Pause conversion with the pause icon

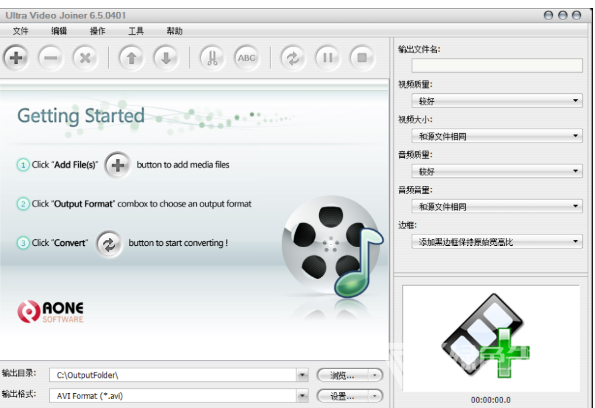[327, 58]
